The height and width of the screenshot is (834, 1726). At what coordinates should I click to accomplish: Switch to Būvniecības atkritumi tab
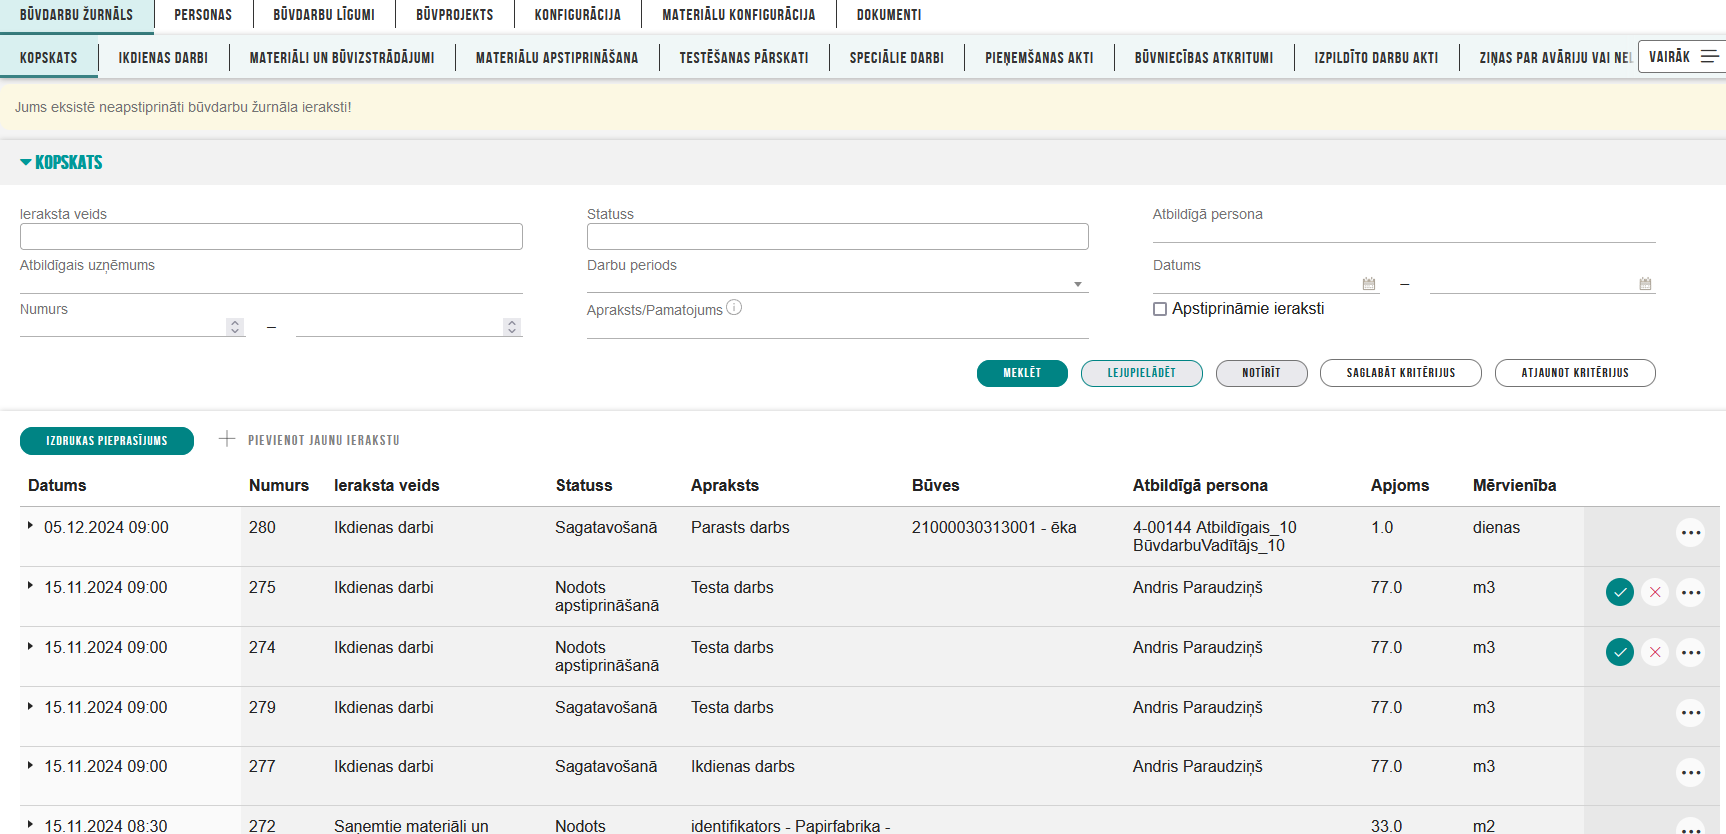tap(1204, 58)
